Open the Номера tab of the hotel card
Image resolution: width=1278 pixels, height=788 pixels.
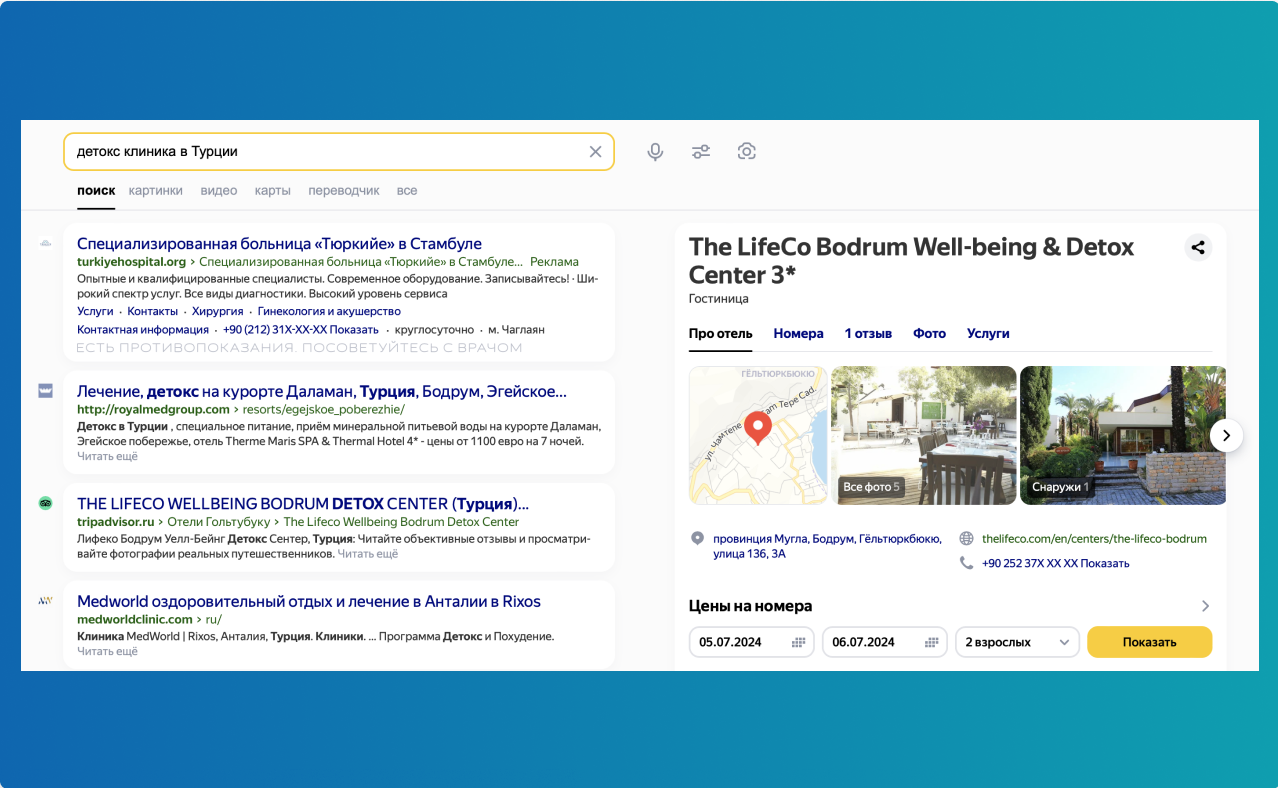tap(798, 333)
